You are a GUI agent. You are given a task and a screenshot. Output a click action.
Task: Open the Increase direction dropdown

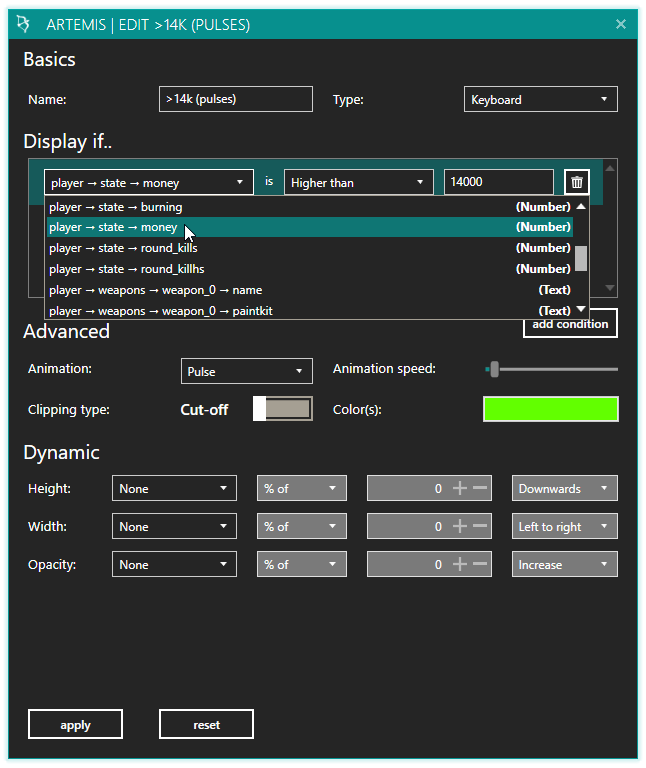pyautogui.click(x=565, y=564)
